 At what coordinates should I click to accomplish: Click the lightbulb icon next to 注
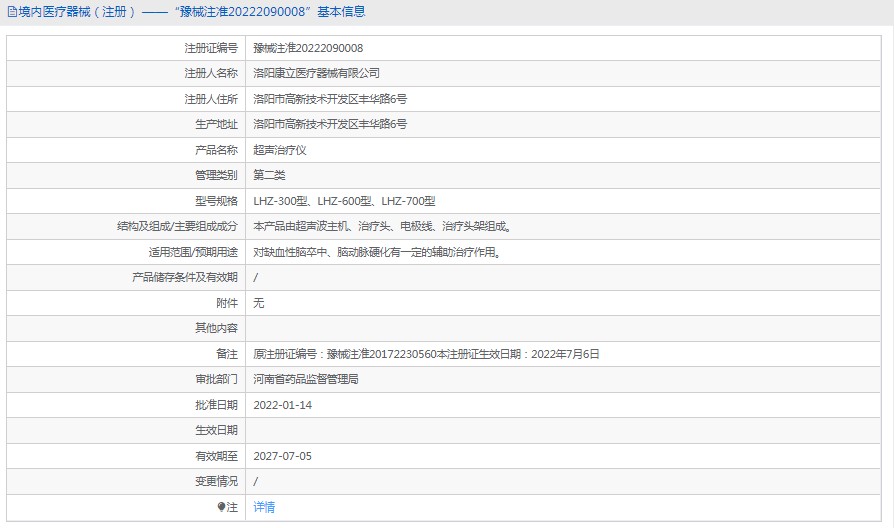pyautogui.click(x=221, y=507)
